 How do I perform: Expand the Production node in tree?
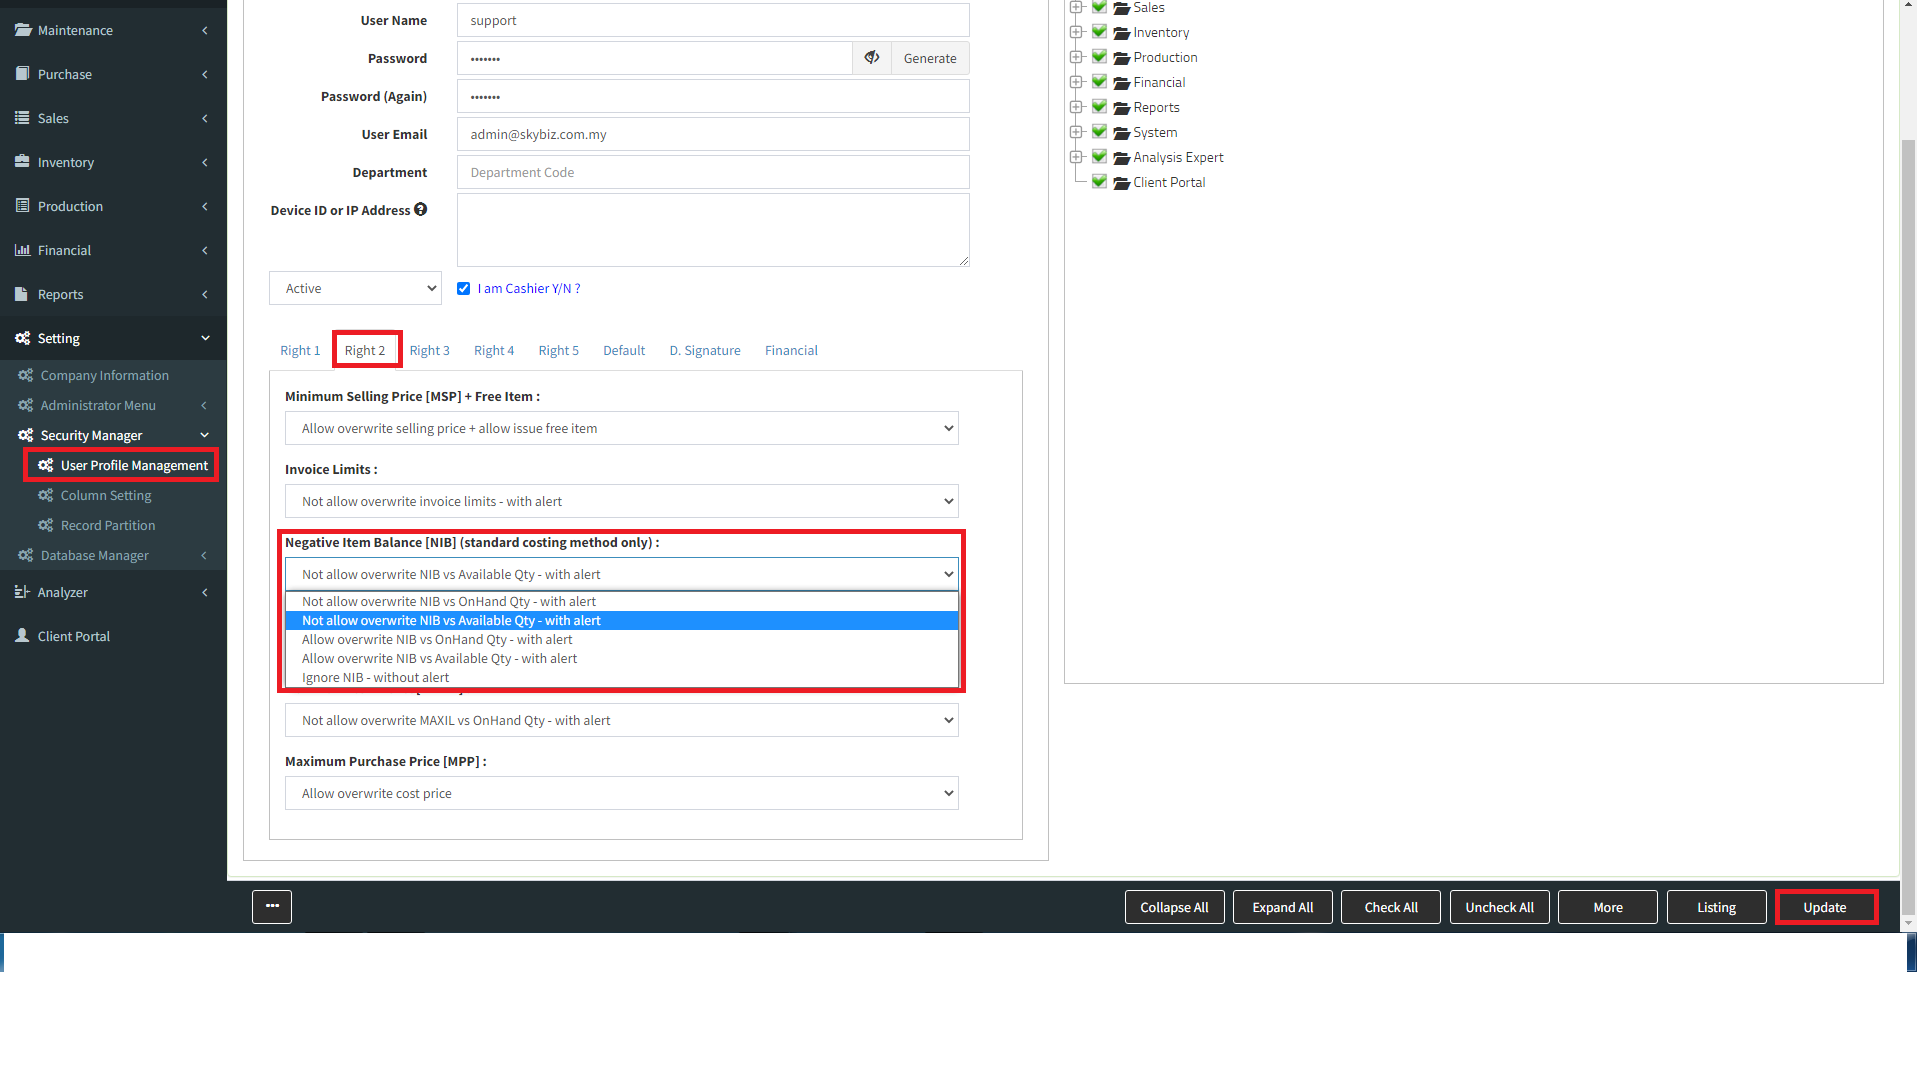(1076, 57)
